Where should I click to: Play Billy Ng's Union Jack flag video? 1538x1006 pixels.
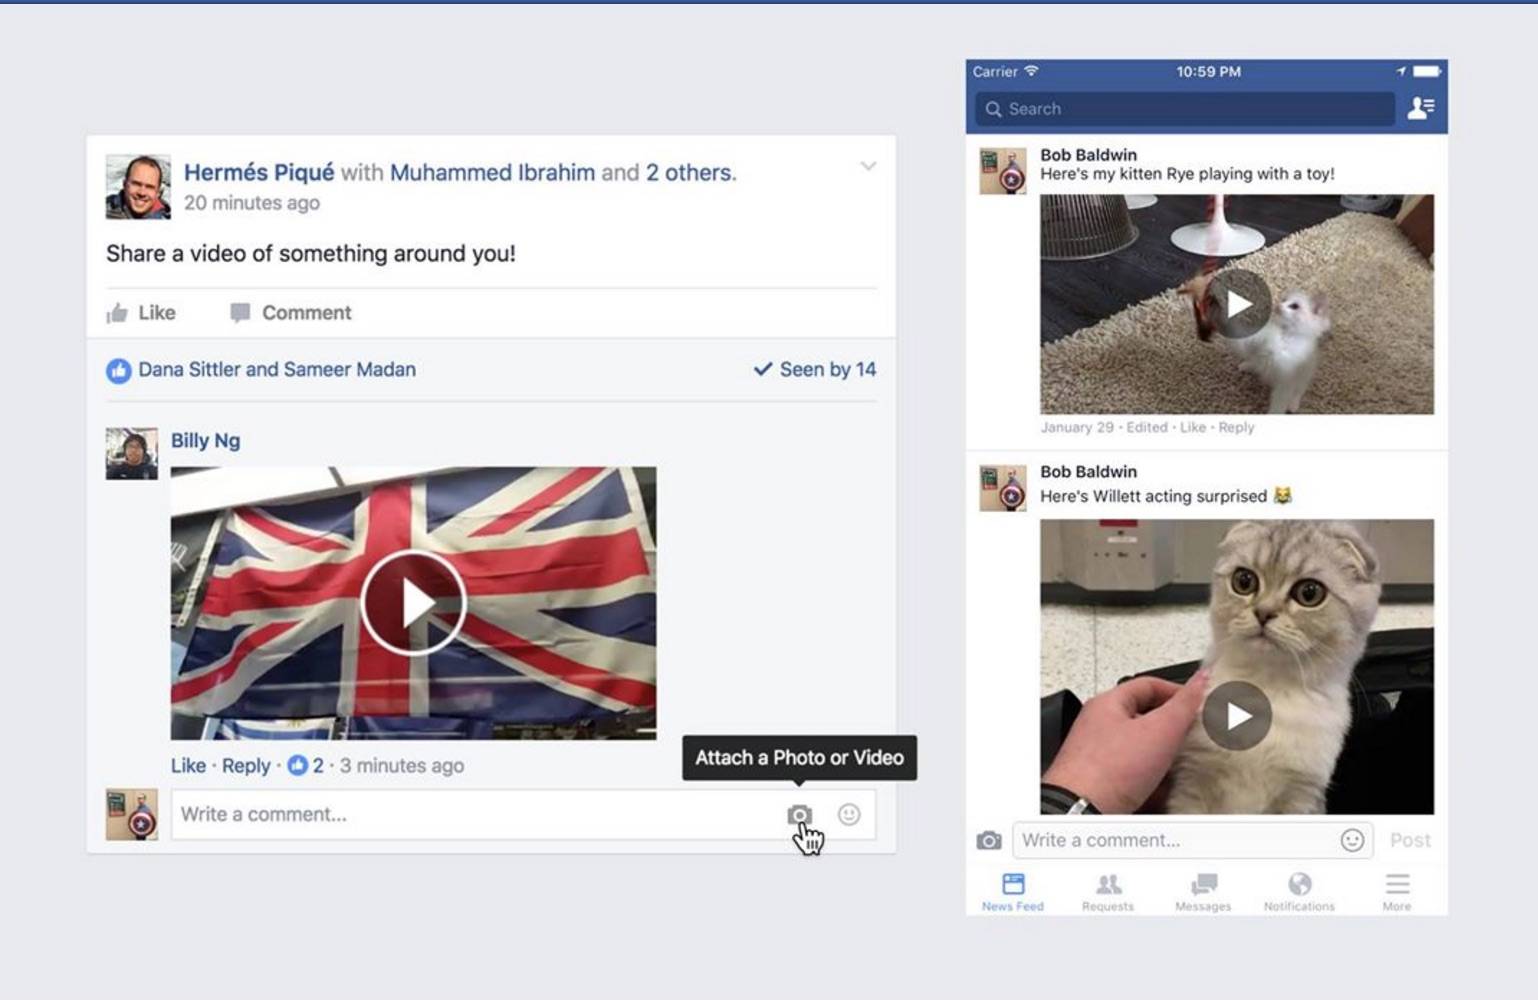[x=413, y=603]
